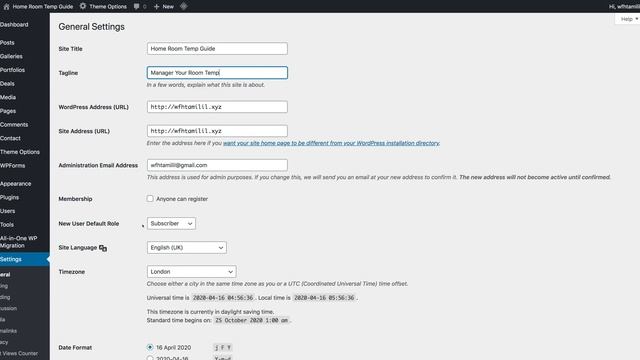Open All-in-One WP Migration menu
The image size is (640, 360).
click(x=19, y=242)
